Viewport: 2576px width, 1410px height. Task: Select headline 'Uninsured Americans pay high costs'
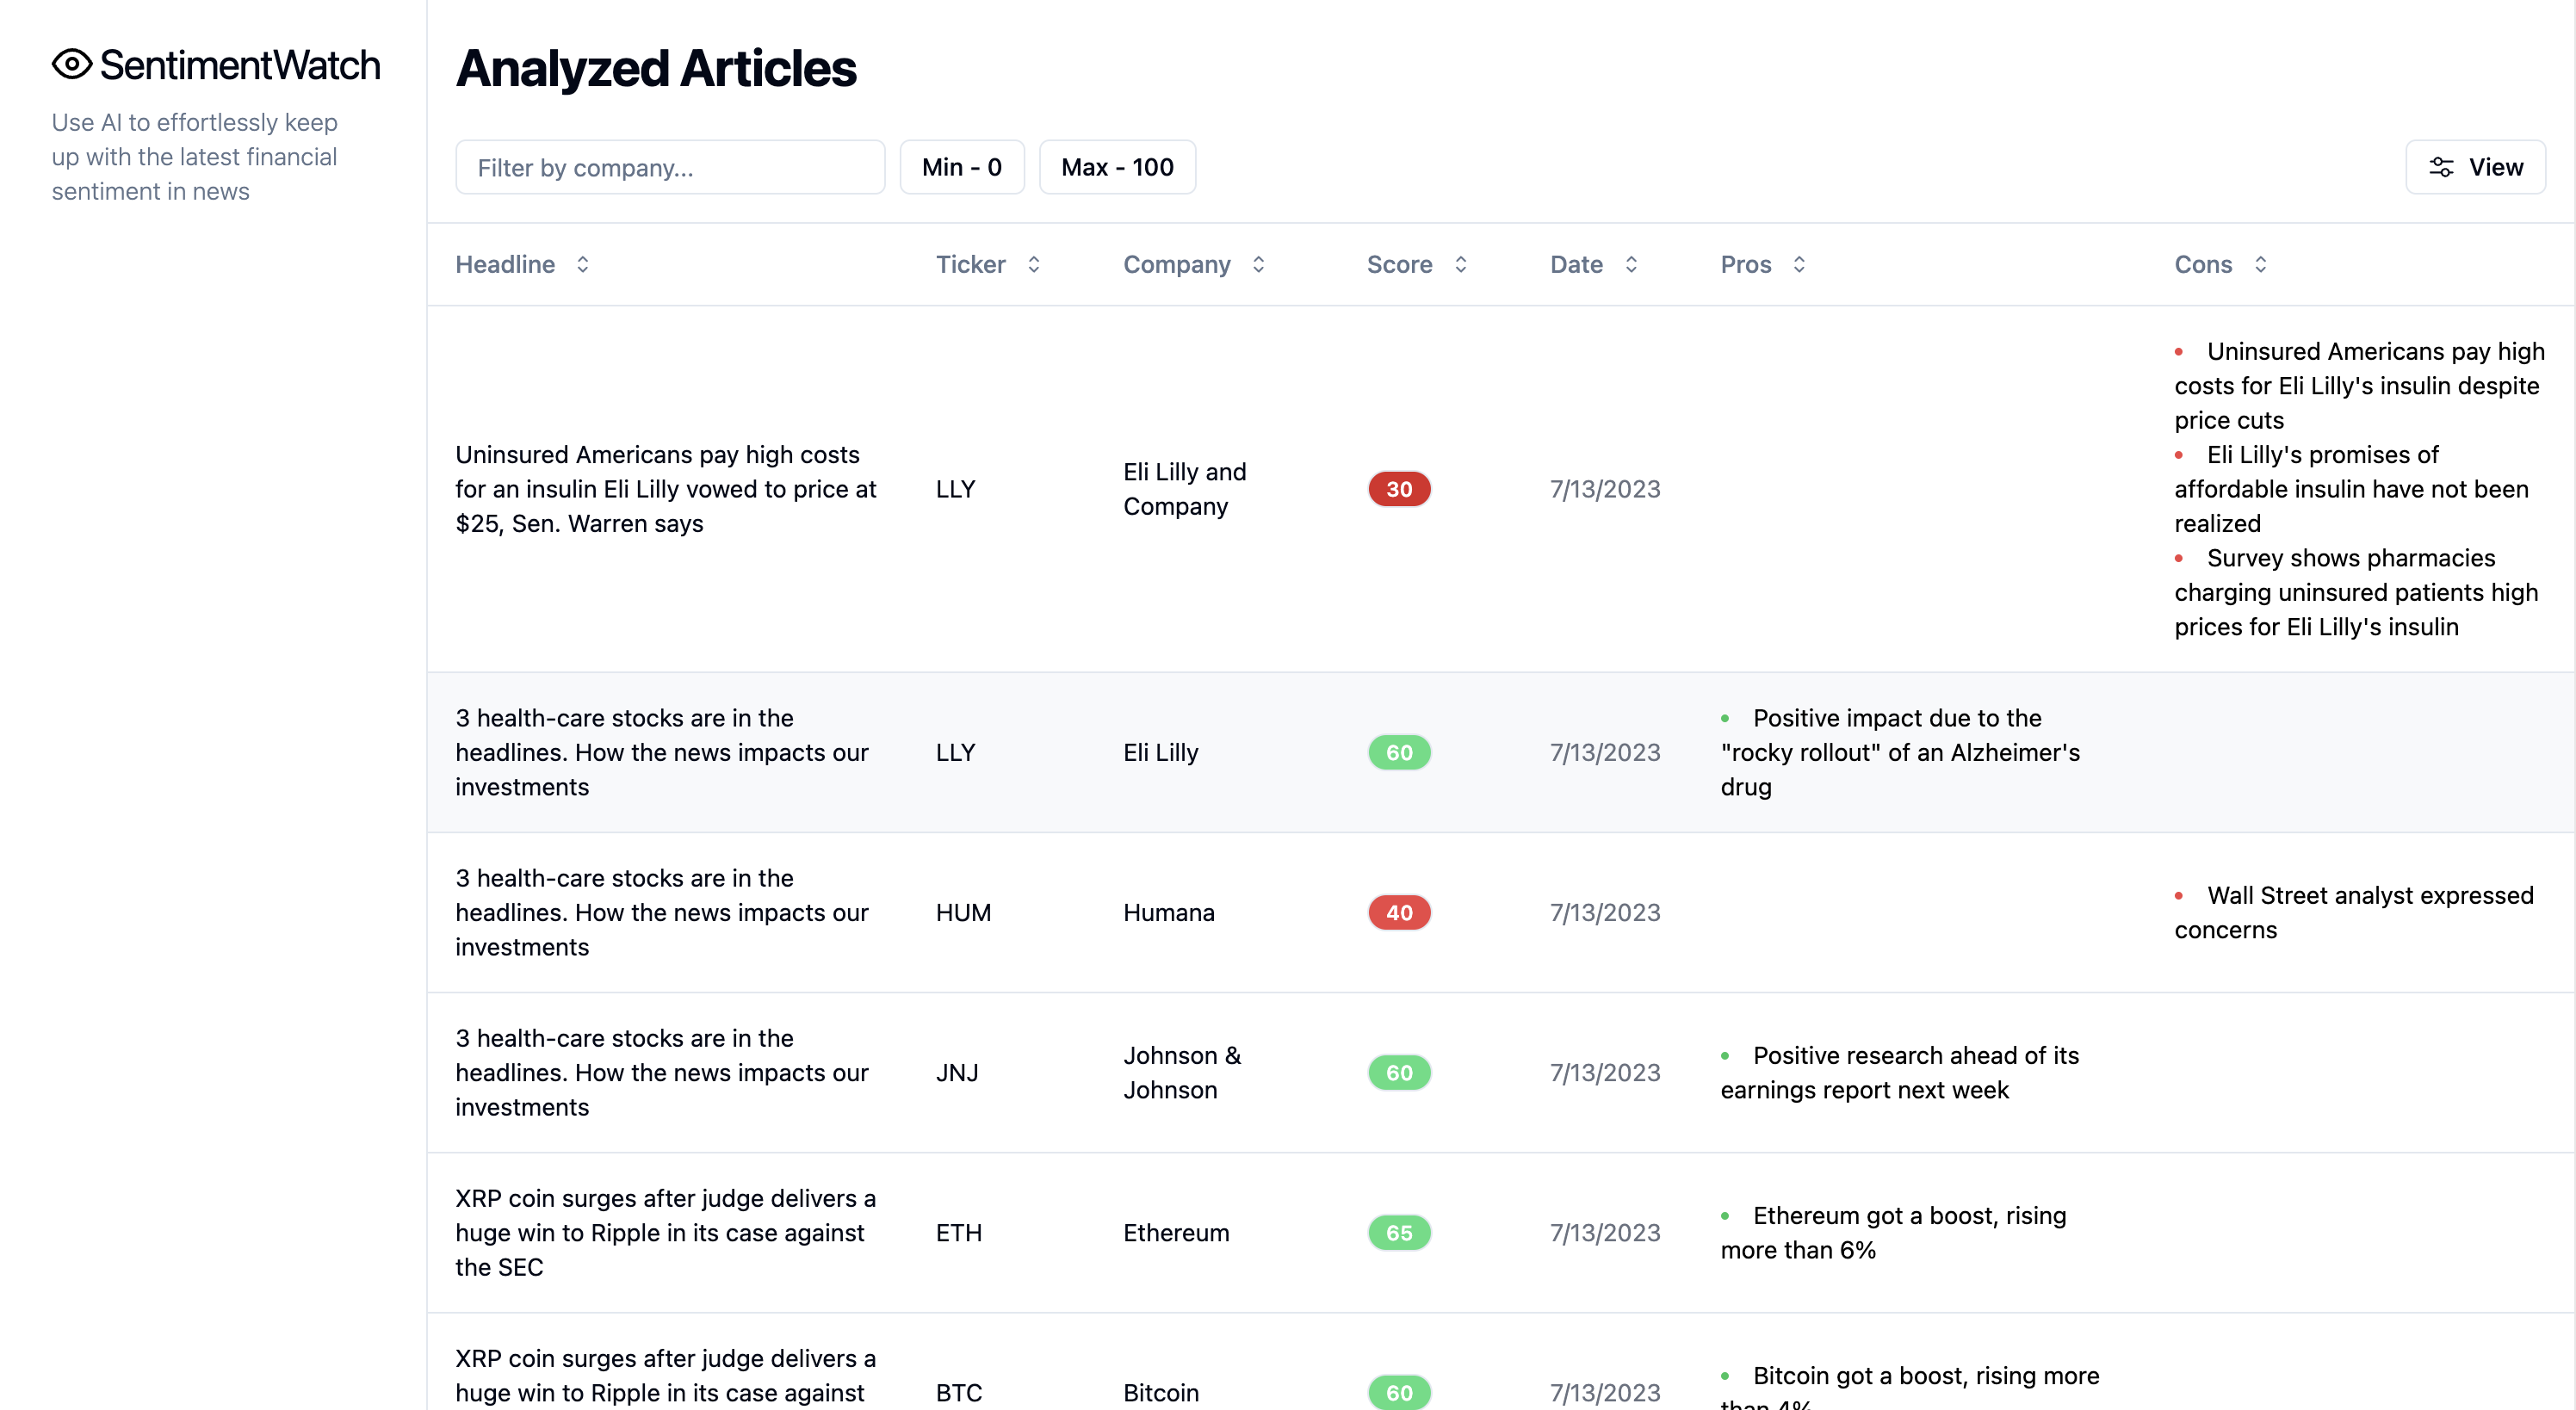tap(666, 489)
